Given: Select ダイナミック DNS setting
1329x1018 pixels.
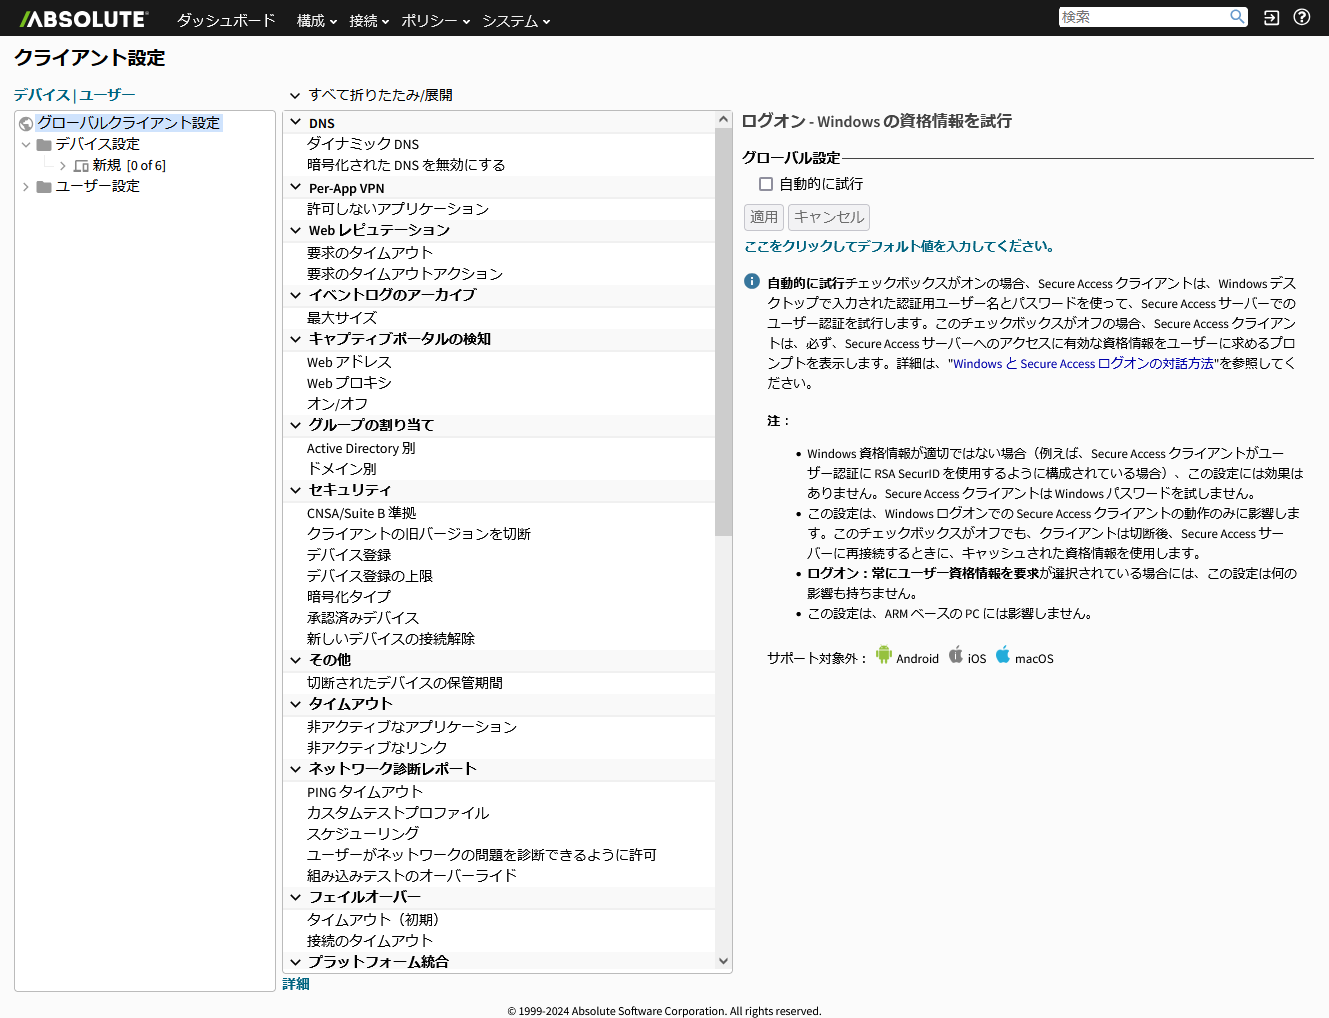Looking at the screenshot, I should [363, 144].
